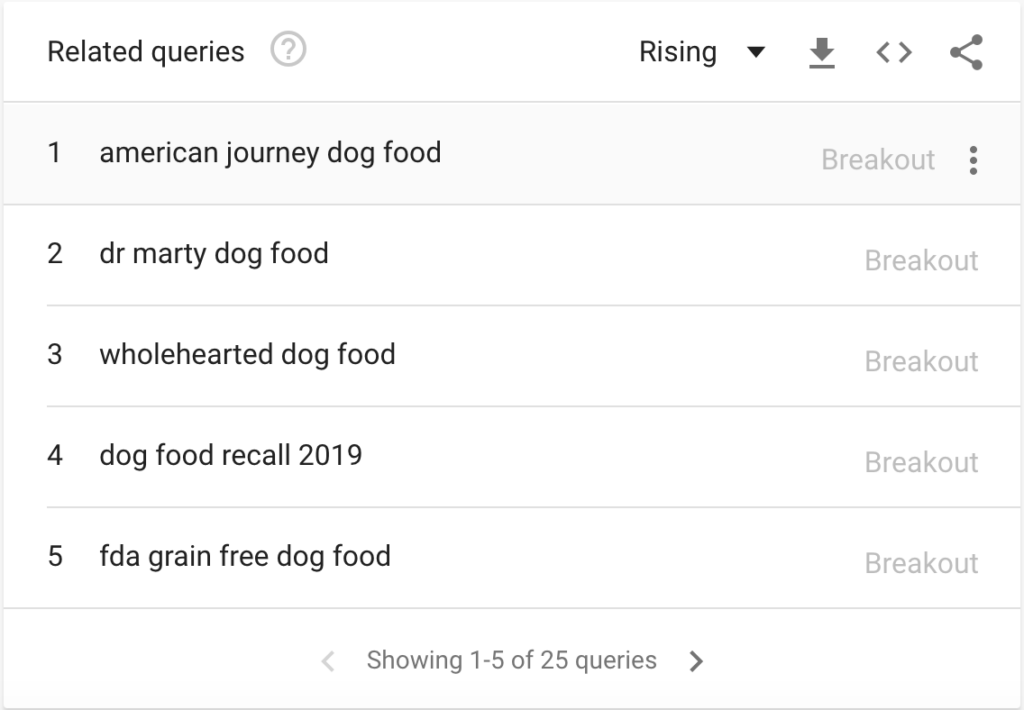This screenshot has height=710, width=1024.
Task: Open the american journey dog food query
Action: tap(270, 153)
